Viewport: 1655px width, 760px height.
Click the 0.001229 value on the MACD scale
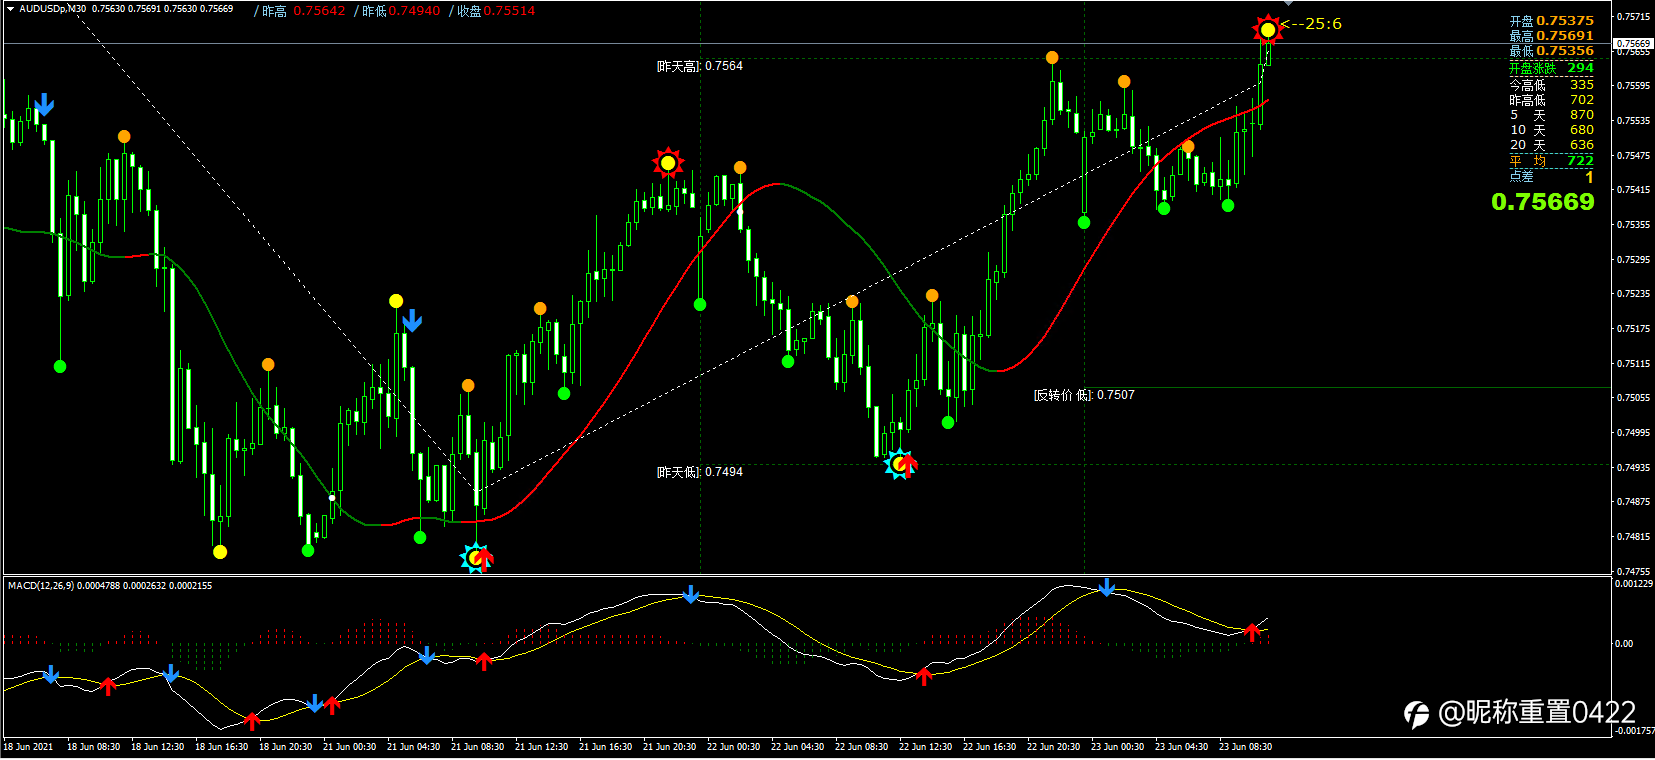click(x=1635, y=584)
